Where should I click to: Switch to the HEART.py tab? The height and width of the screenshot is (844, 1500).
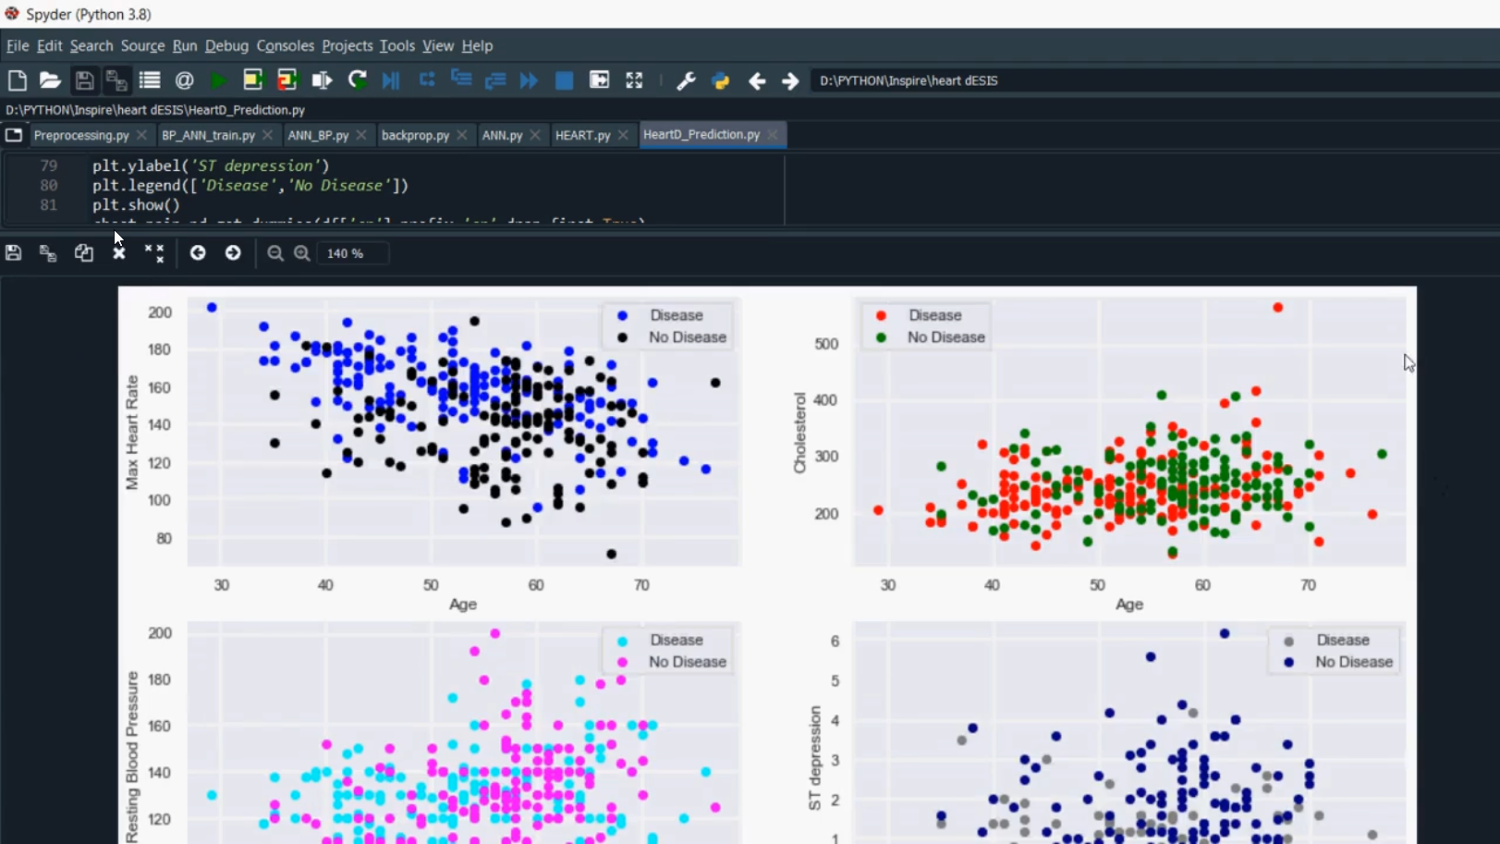click(583, 134)
